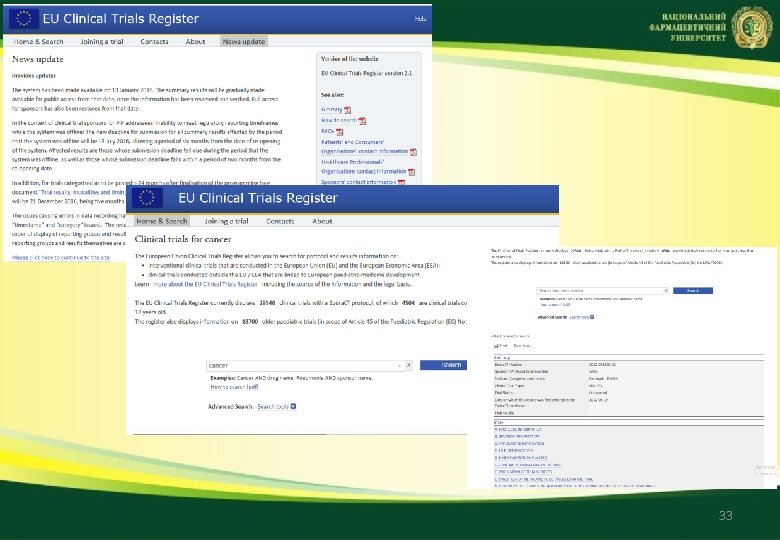Click 'Please click here to continue to the site'
The width and height of the screenshot is (780, 540).
coord(61,258)
